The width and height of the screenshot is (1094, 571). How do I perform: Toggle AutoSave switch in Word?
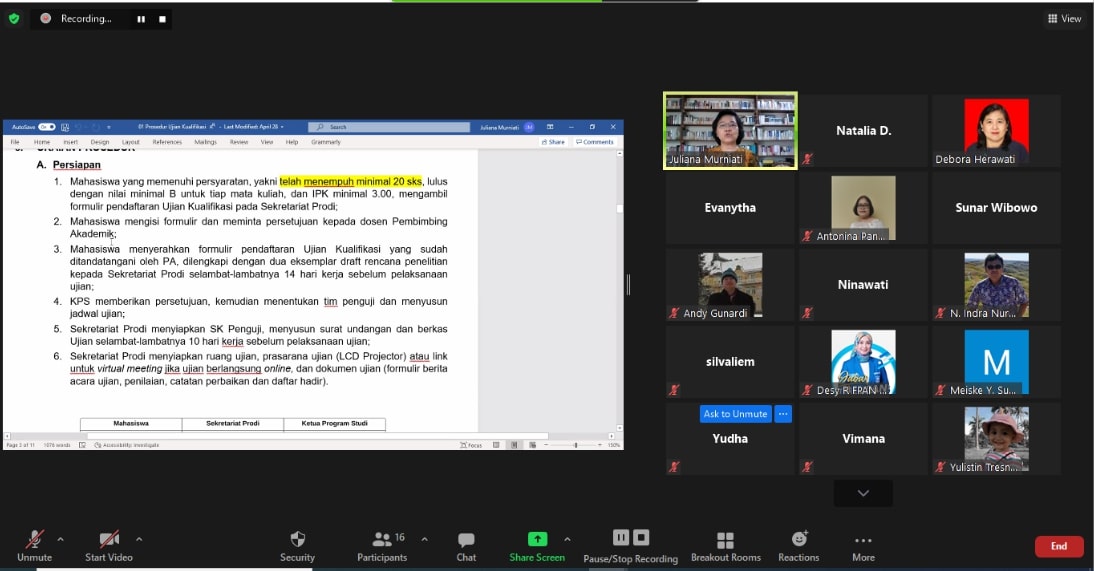click(47, 127)
